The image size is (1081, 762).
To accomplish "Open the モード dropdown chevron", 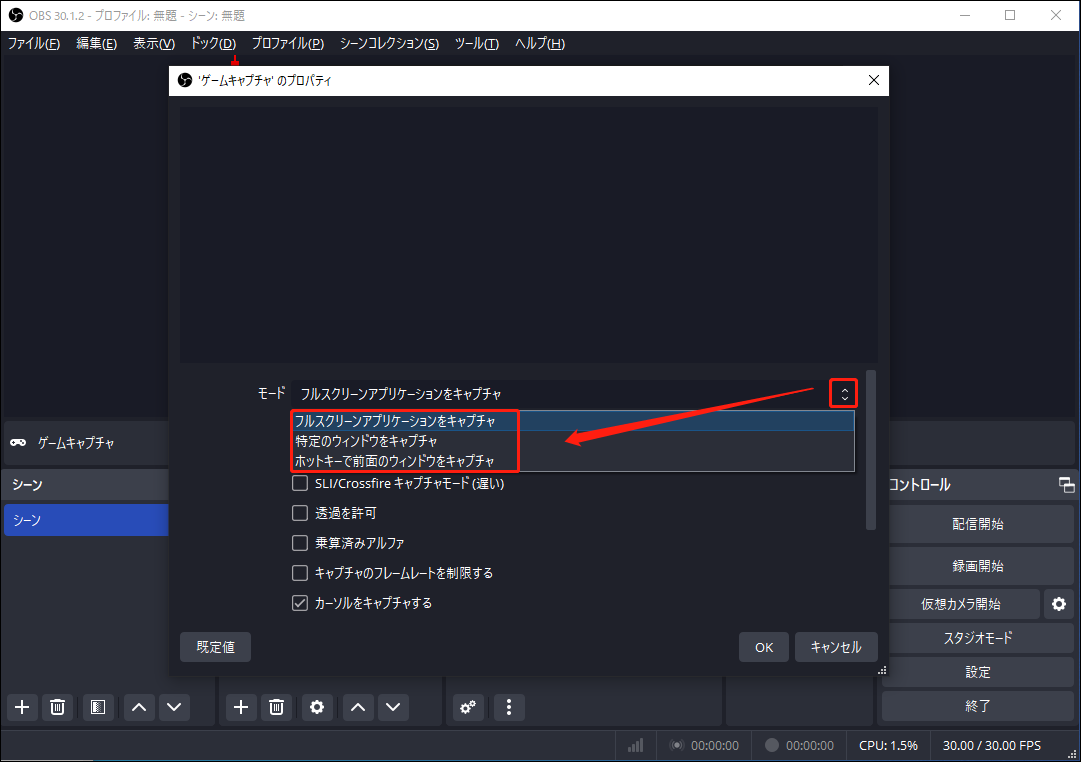I will click(843, 393).
